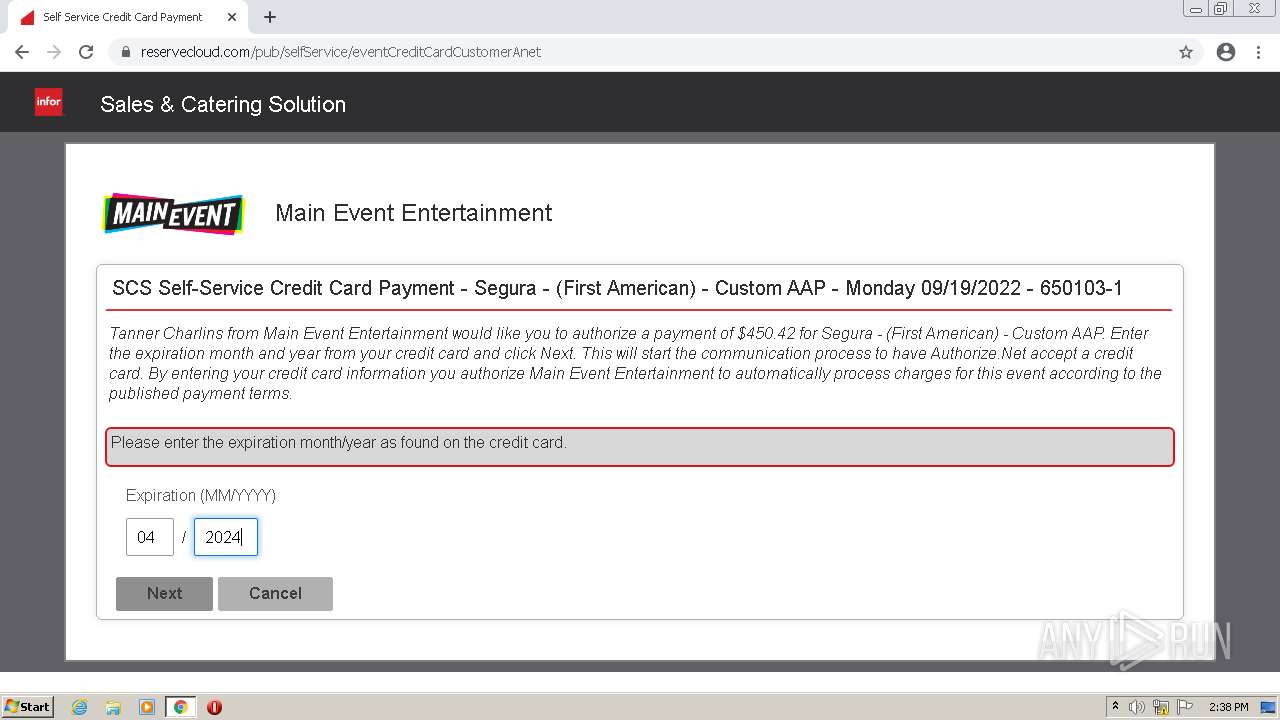
Task: Open network status tray icon
Action: (x=1161, y=707)
